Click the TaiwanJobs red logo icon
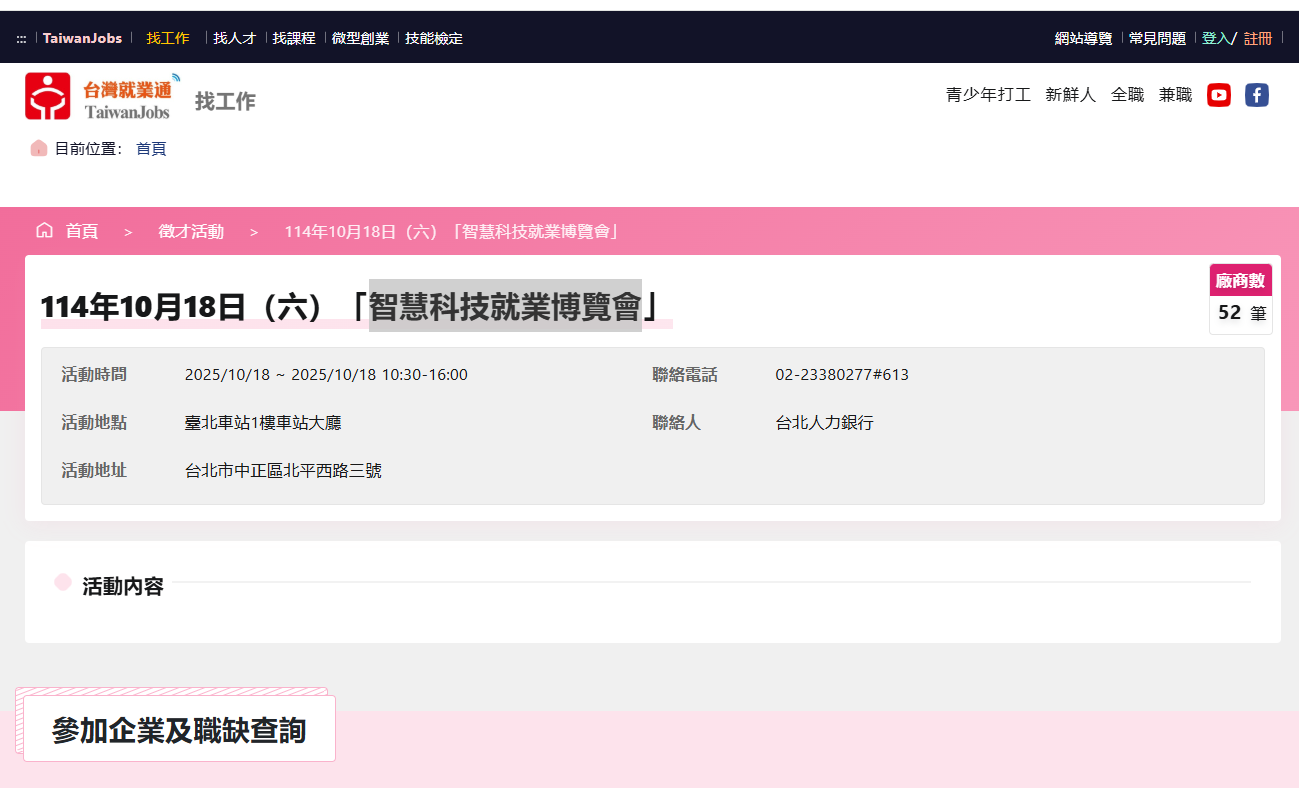This screenshot has width=1299, height=788. point(48,96)
